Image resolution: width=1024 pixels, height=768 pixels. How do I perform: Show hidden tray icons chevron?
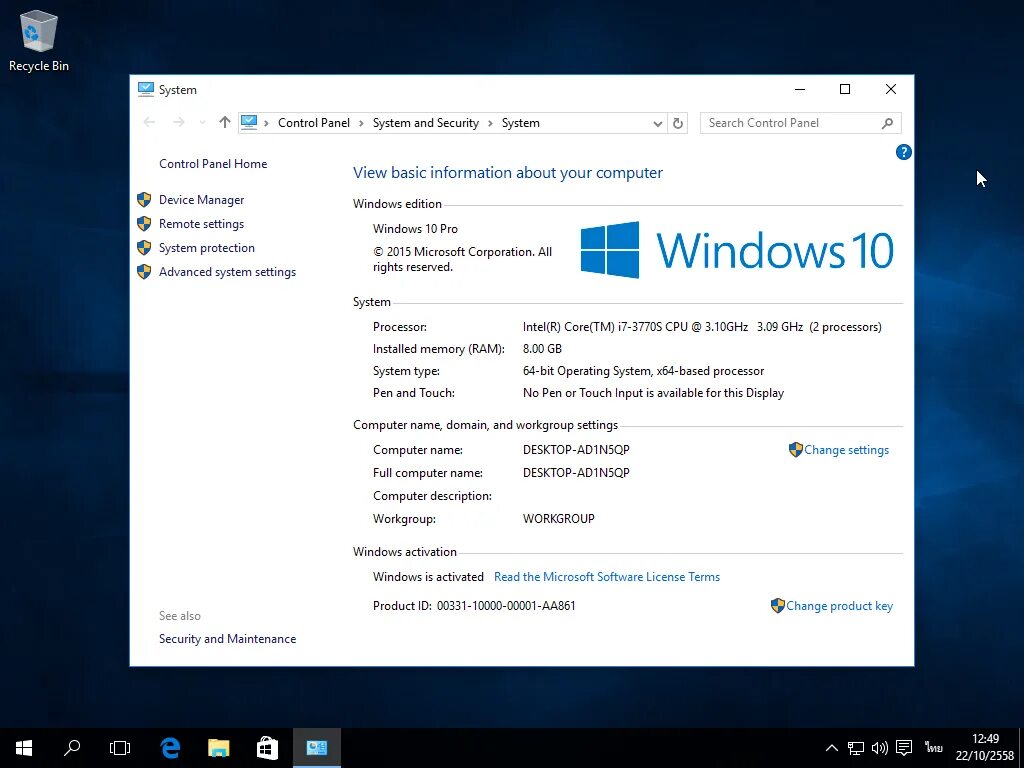[831, 748]
